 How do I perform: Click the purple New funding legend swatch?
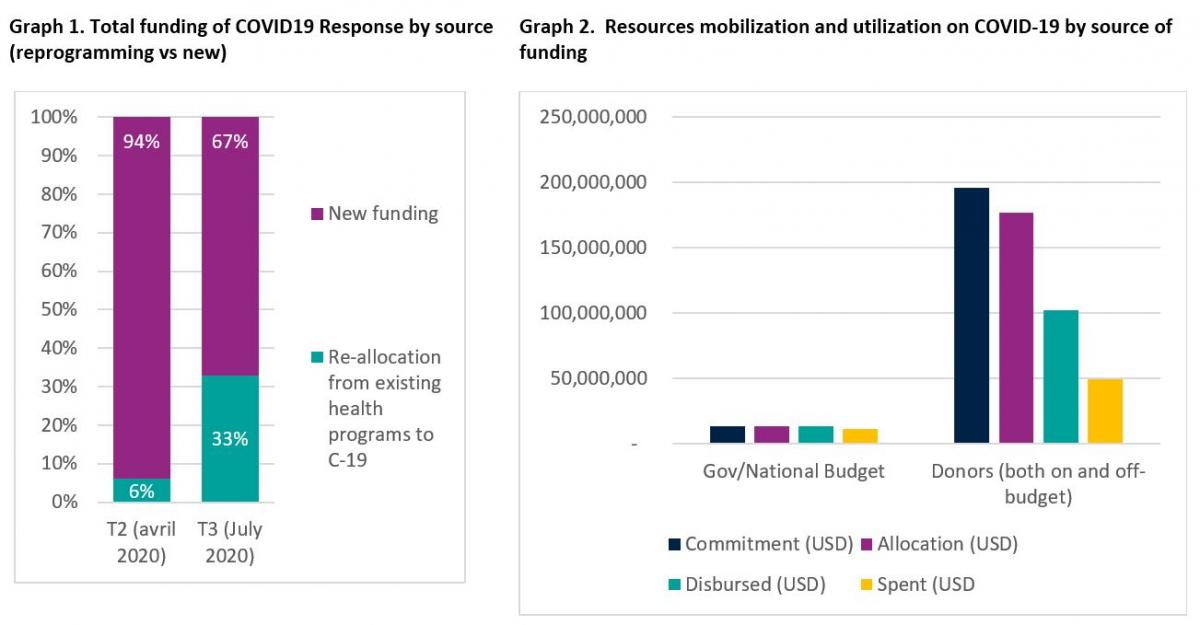click(x=317, y=214)
